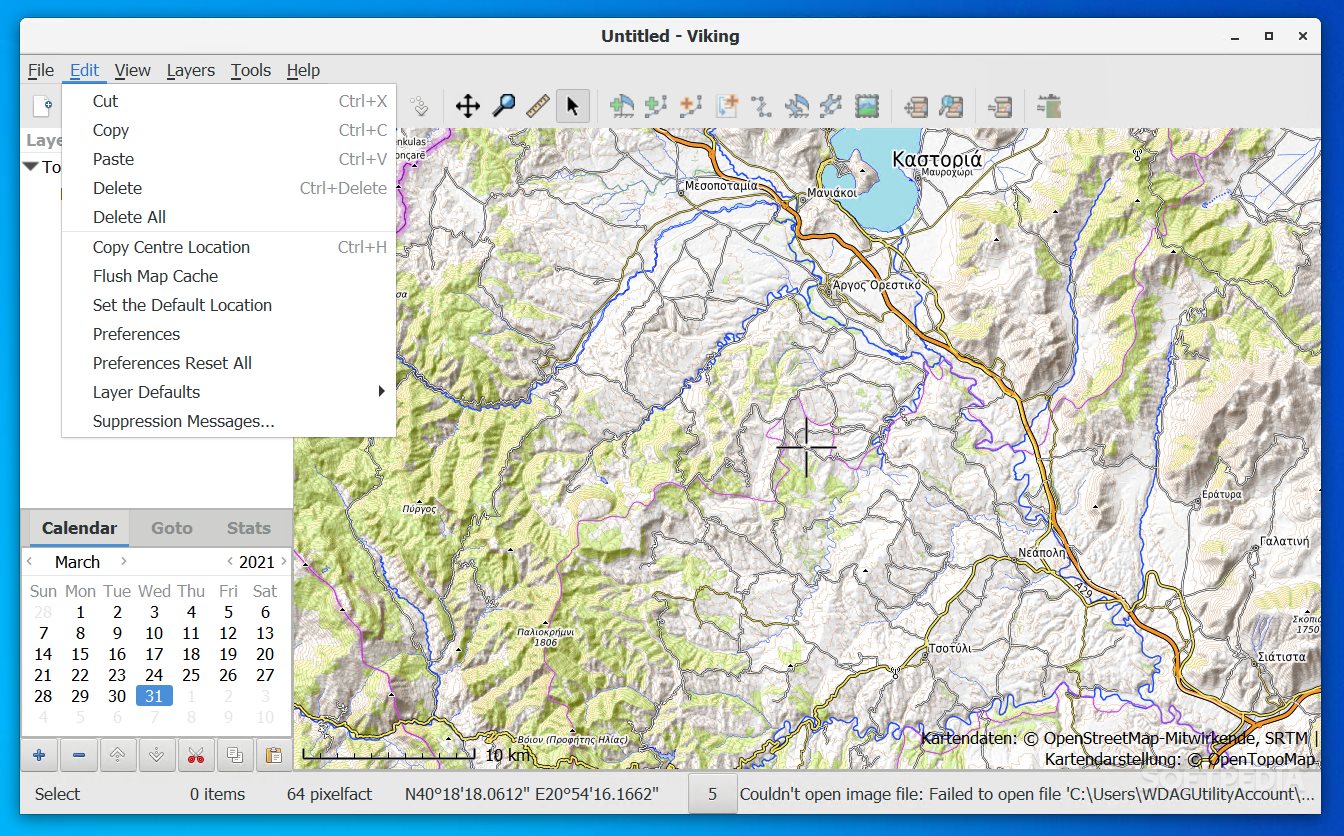Pick the green Create Track tool
The width and height of the screenshot is (1344, 836).
[656, 106]
